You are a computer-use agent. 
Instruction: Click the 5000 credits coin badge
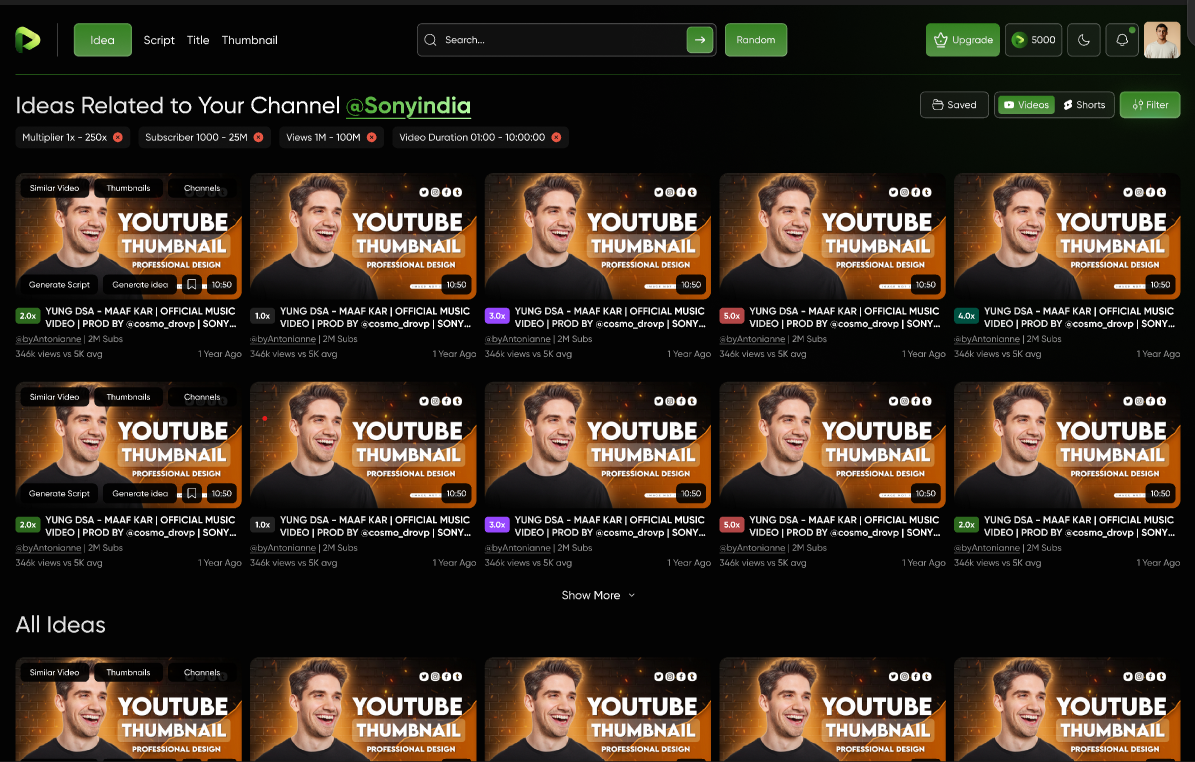tap(1033, 40)
